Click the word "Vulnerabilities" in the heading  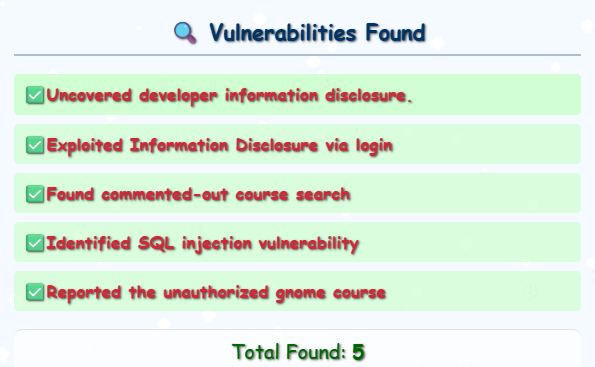[283, 33]
